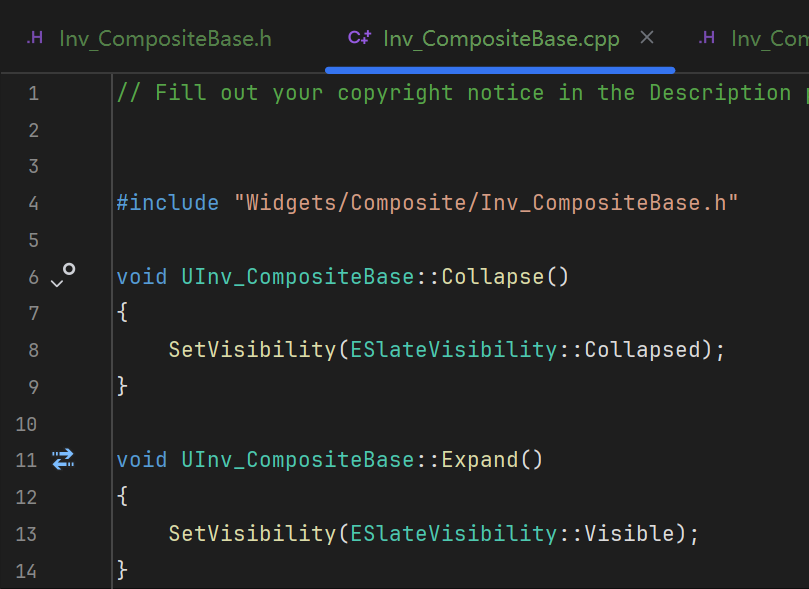Click the .H icon on the rightmost tab
Image resolution: width=809 pixels, height=589 pixels.
pyautogui.click(x=706, y=38)
